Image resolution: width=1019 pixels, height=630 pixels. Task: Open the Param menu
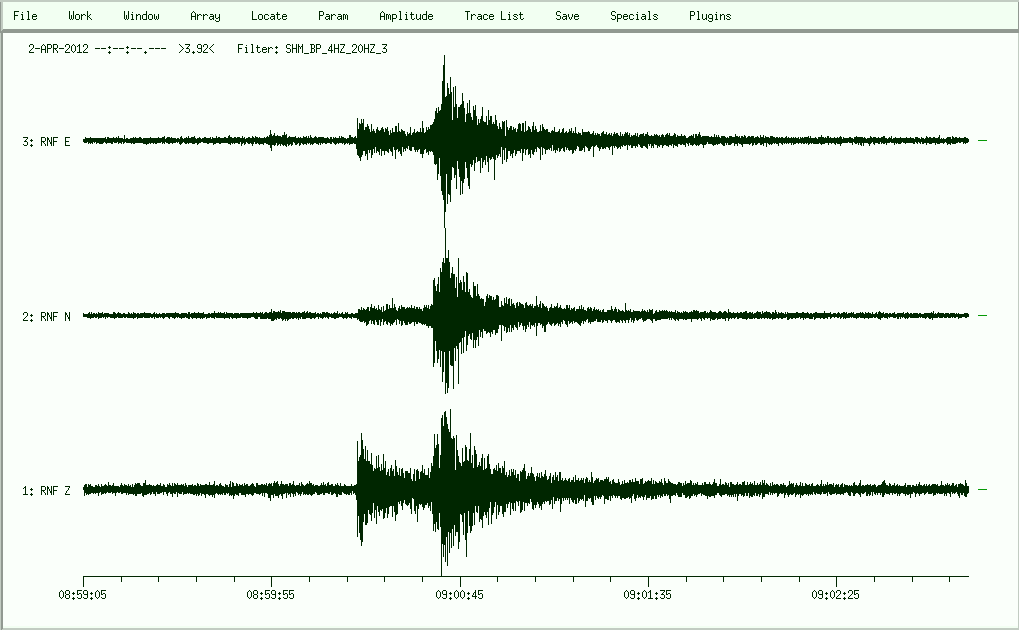tap(333, 16)
